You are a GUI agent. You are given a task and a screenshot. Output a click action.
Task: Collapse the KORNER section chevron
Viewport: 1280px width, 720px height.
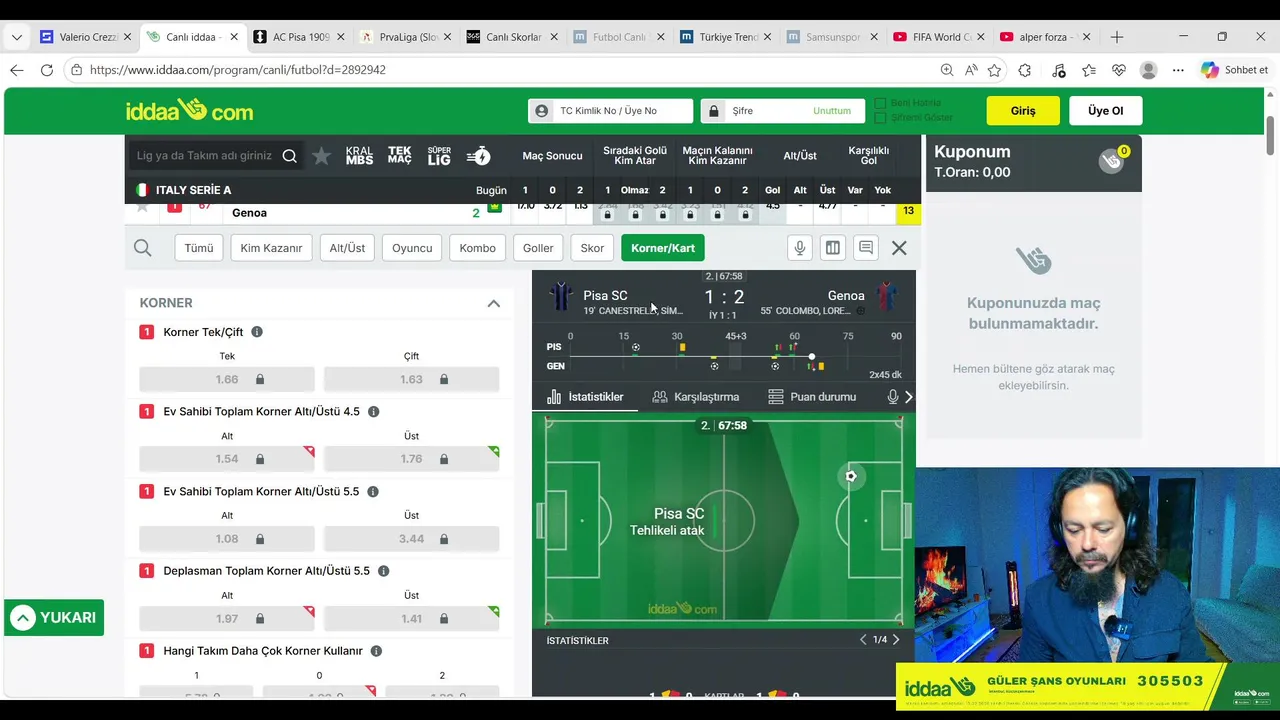(494, 303)
